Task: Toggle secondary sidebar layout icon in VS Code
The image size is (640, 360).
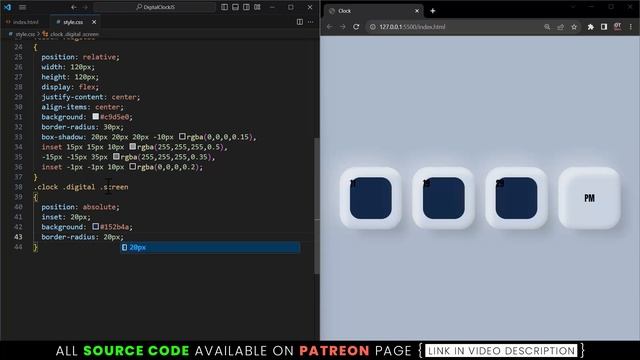Action: [x=247, y=7]
